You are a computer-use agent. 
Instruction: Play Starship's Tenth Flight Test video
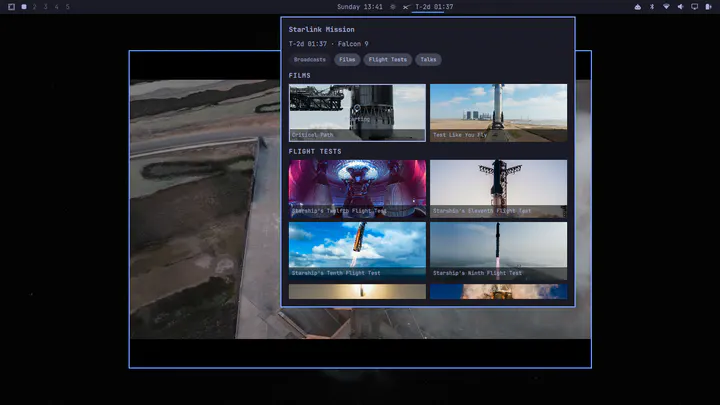pos(357,251)
